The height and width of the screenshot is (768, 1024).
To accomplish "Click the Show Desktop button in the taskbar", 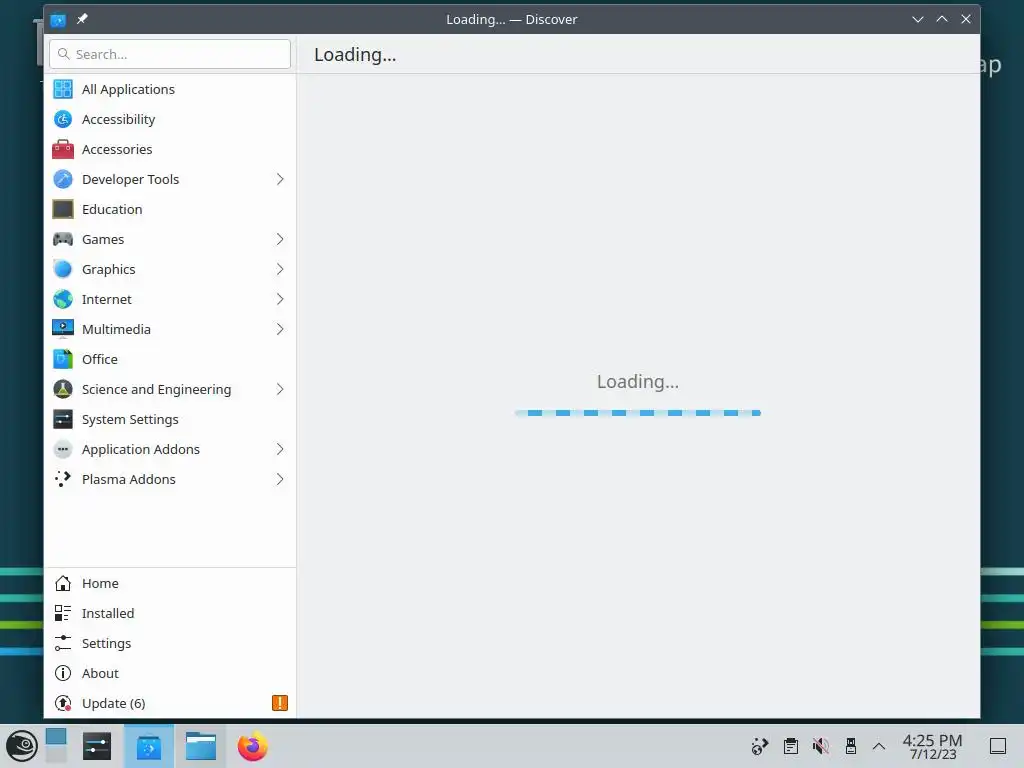I will [x=997, y=746].
